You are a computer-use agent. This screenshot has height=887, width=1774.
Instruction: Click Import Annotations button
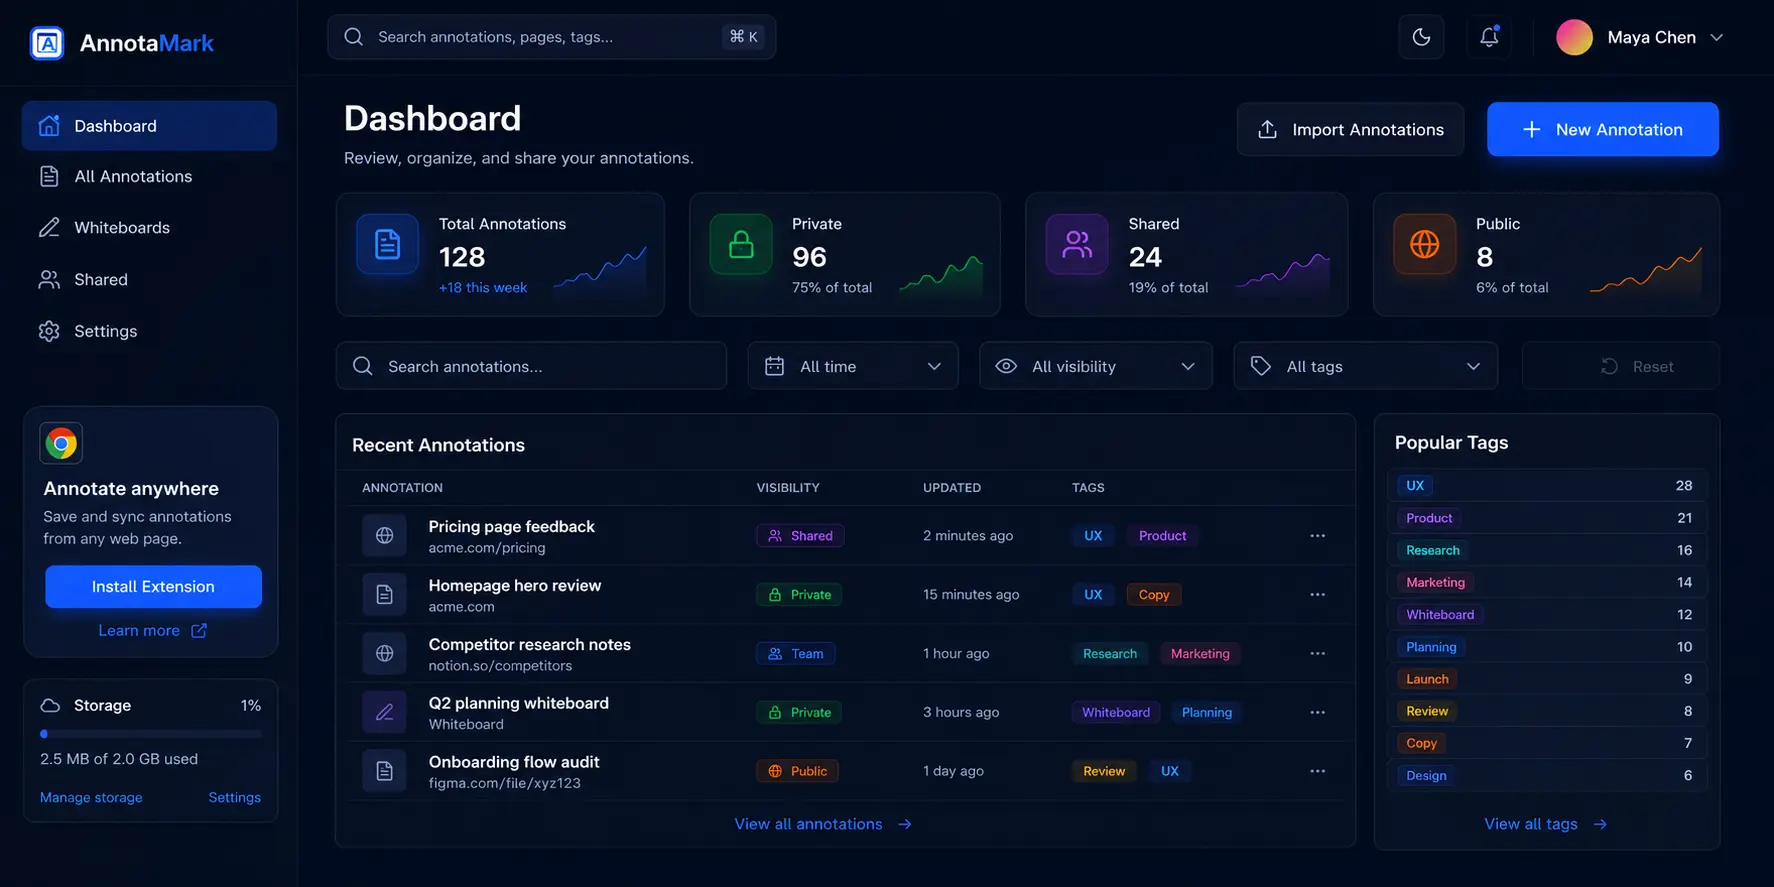pos(1350,129)
